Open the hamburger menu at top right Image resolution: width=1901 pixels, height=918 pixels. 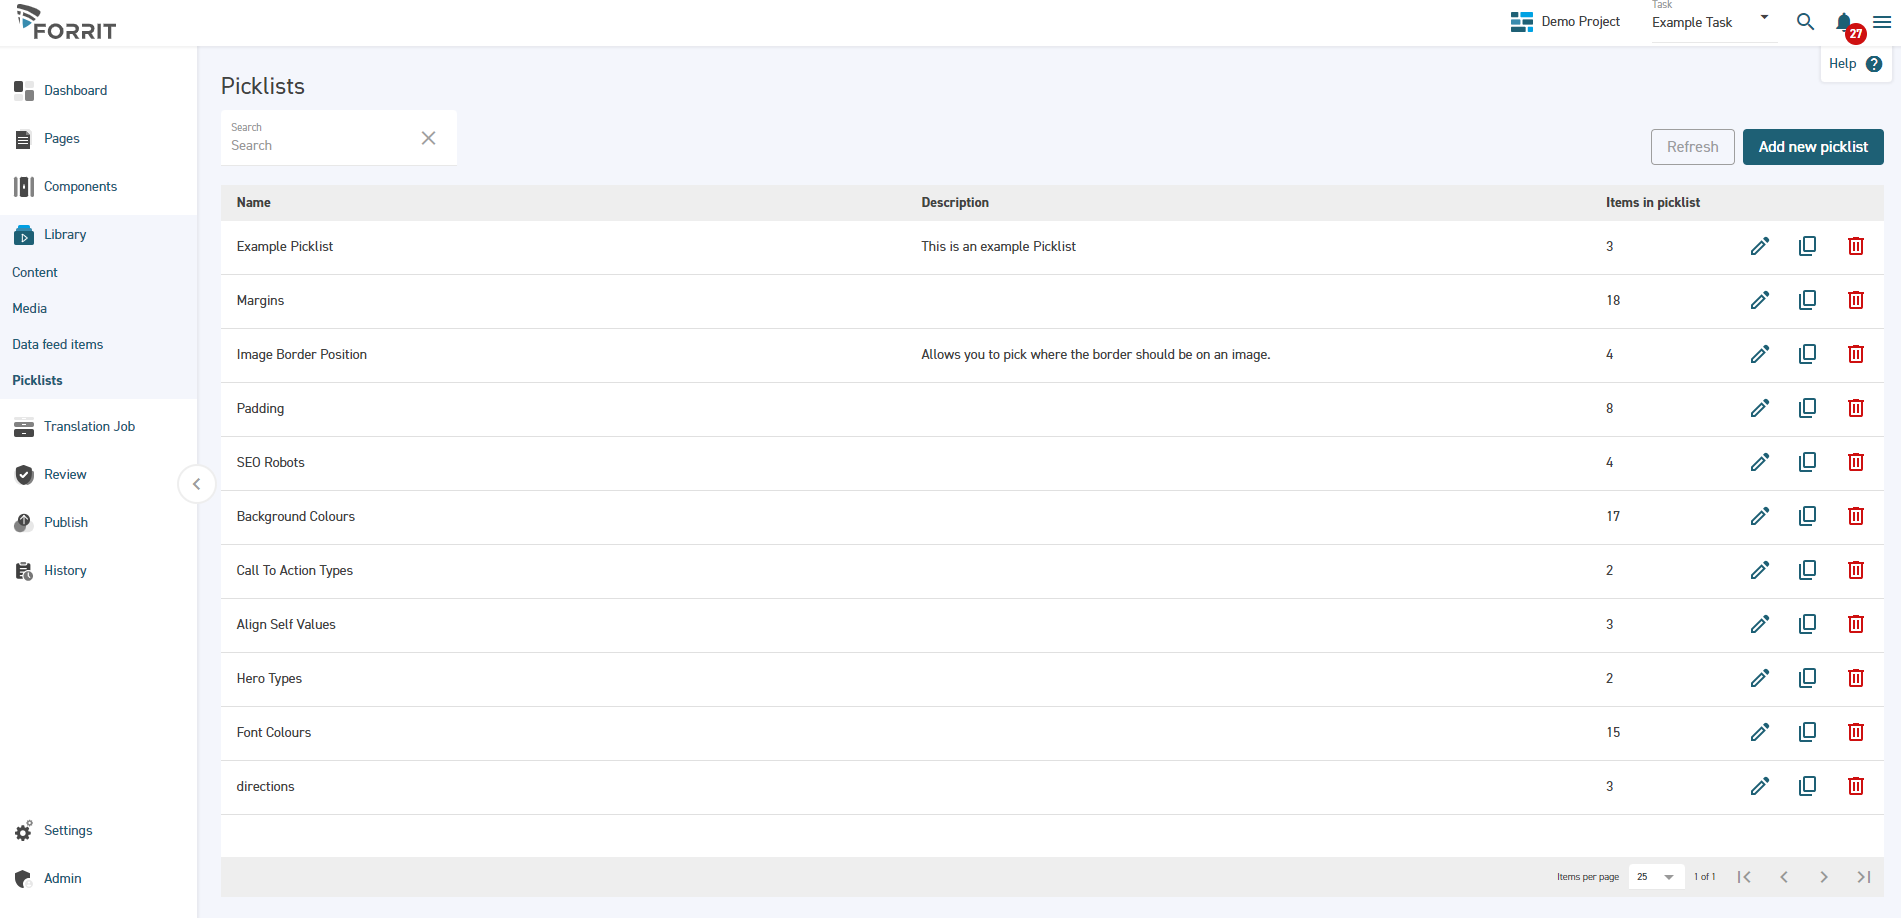pos(1881,22)
